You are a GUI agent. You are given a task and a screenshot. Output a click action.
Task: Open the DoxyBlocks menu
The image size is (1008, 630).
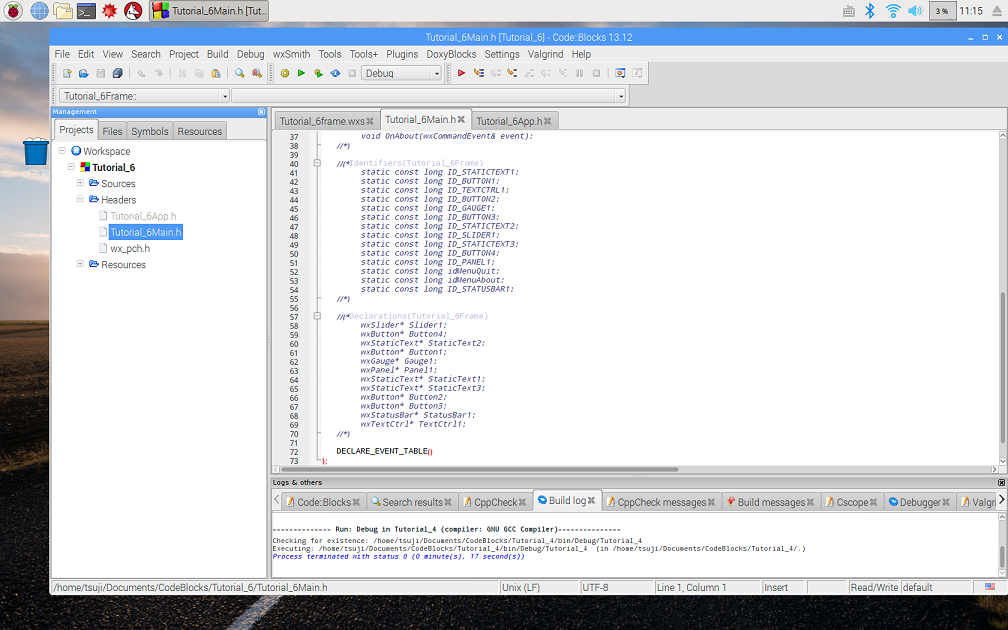coord(451,54)
